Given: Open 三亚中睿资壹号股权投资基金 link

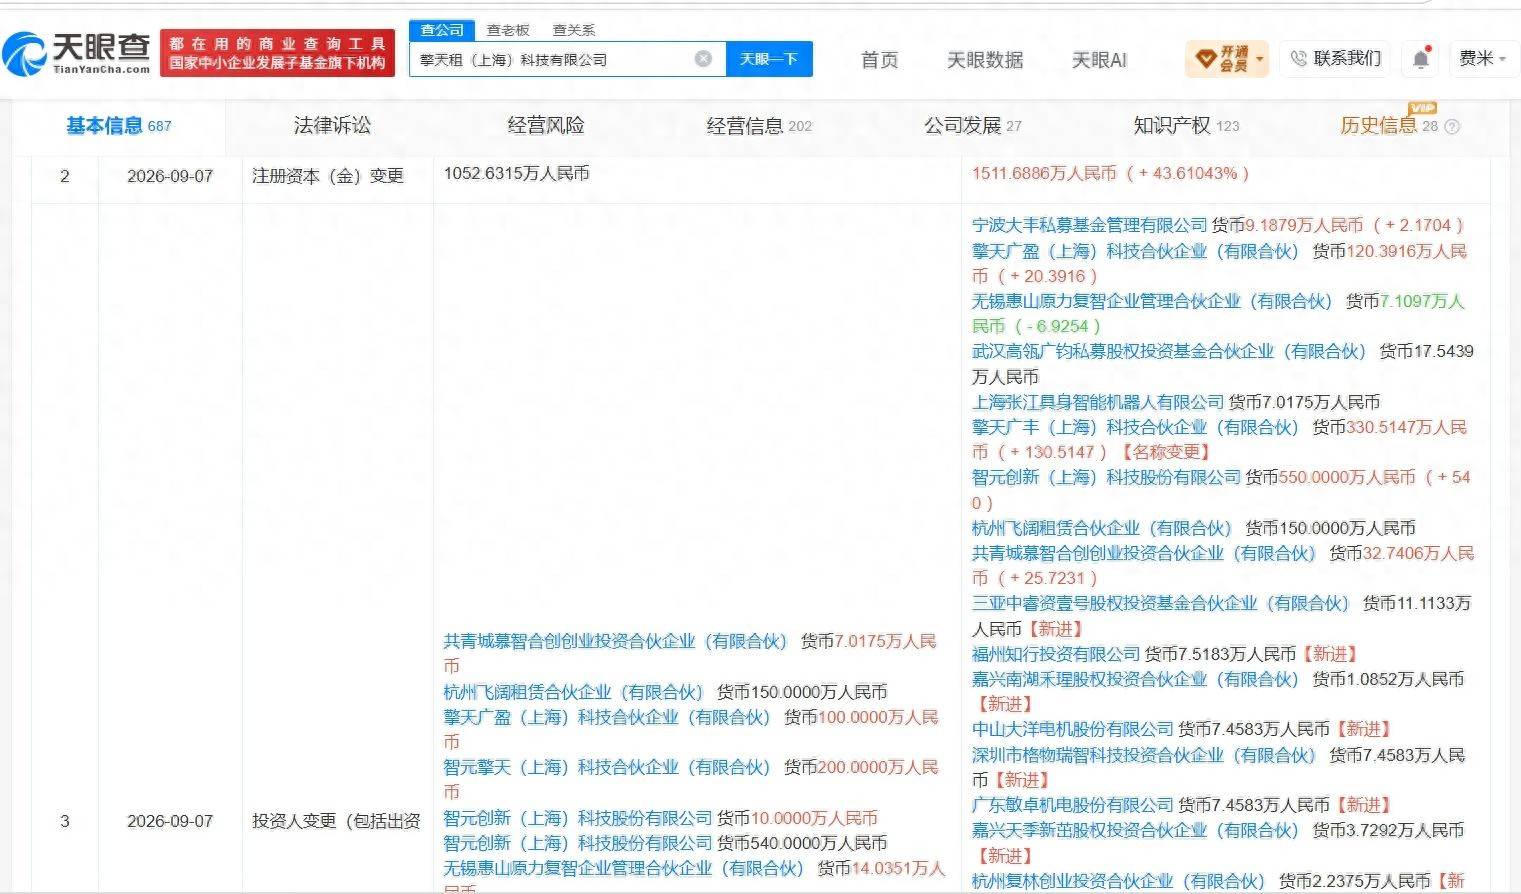Looking at the screenshot, I should (1161, 603).
